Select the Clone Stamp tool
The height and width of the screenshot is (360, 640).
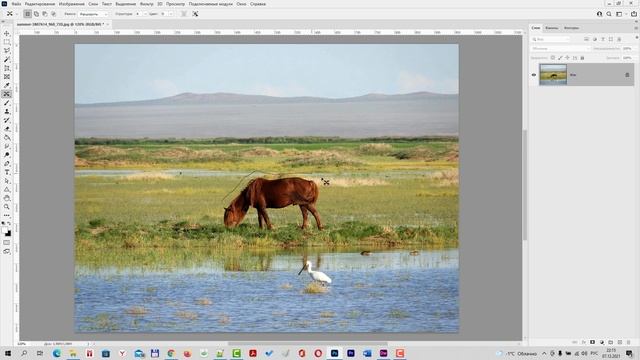click(x=7, y=111)
